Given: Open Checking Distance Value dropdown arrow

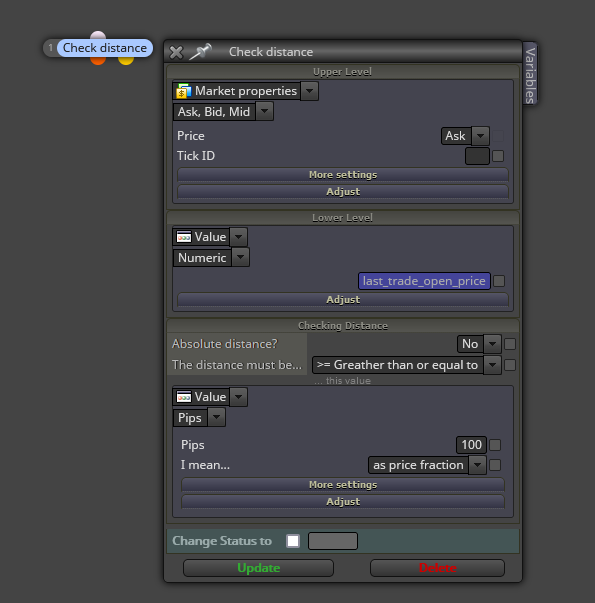Looking at the screenshot, I should [x=238, y=397].
